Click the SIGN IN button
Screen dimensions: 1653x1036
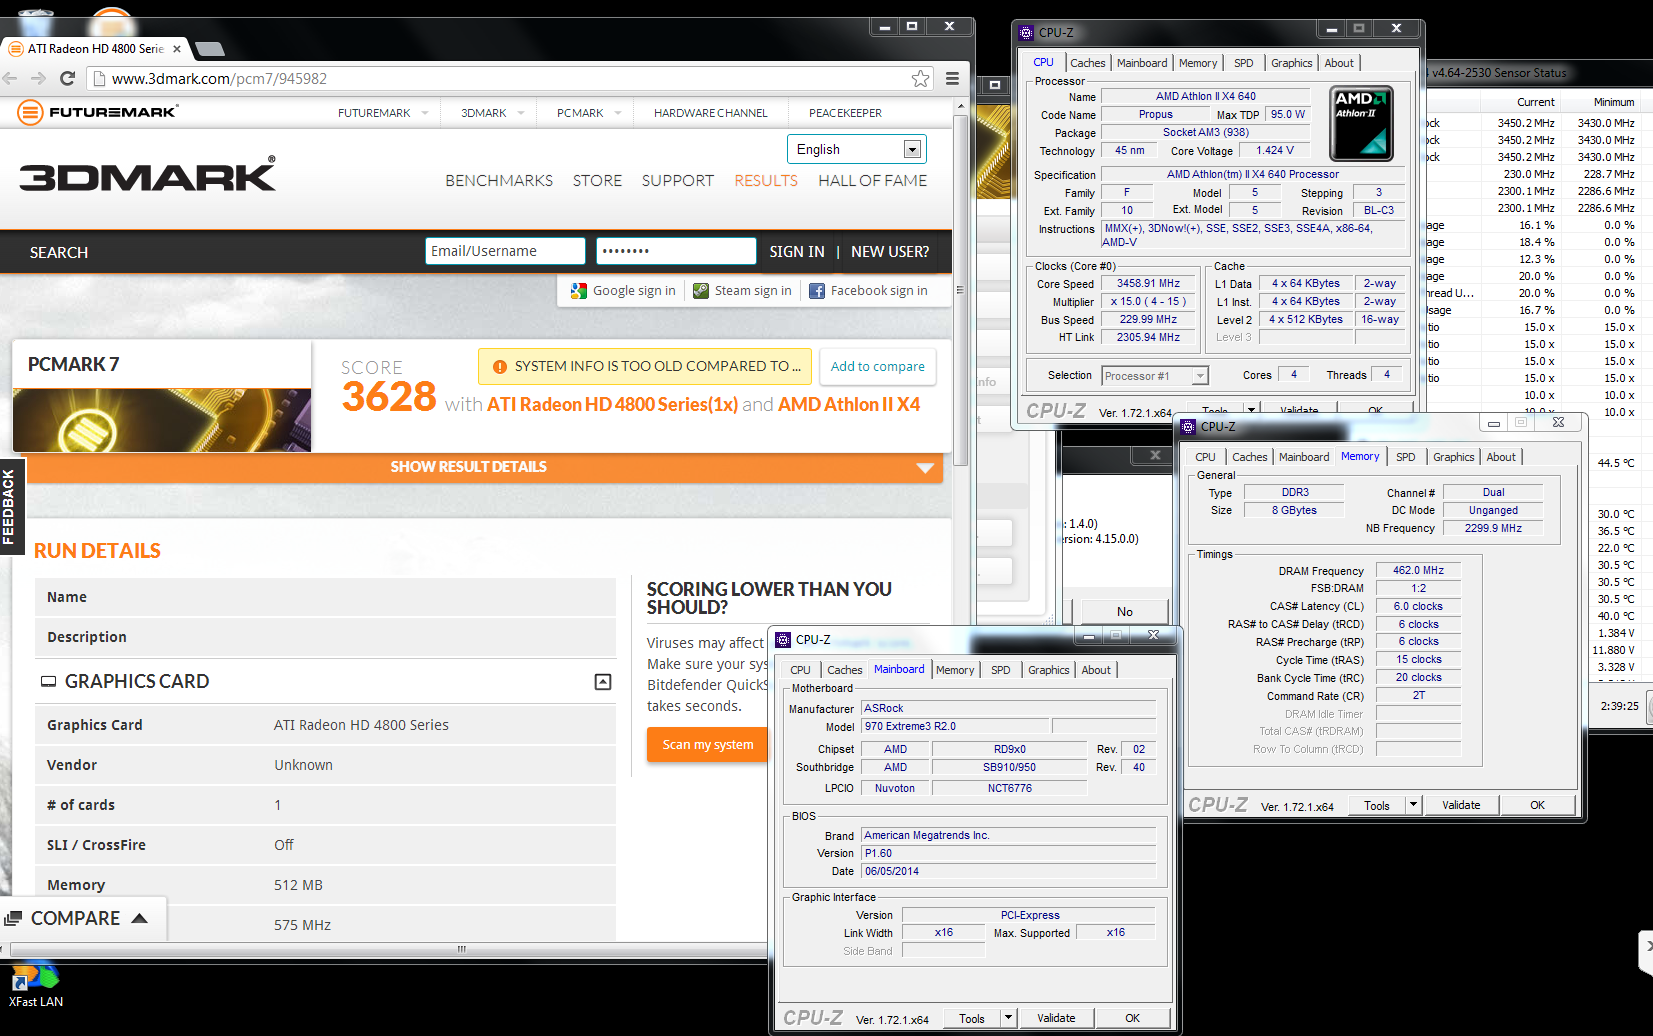[x=797, y=252]
